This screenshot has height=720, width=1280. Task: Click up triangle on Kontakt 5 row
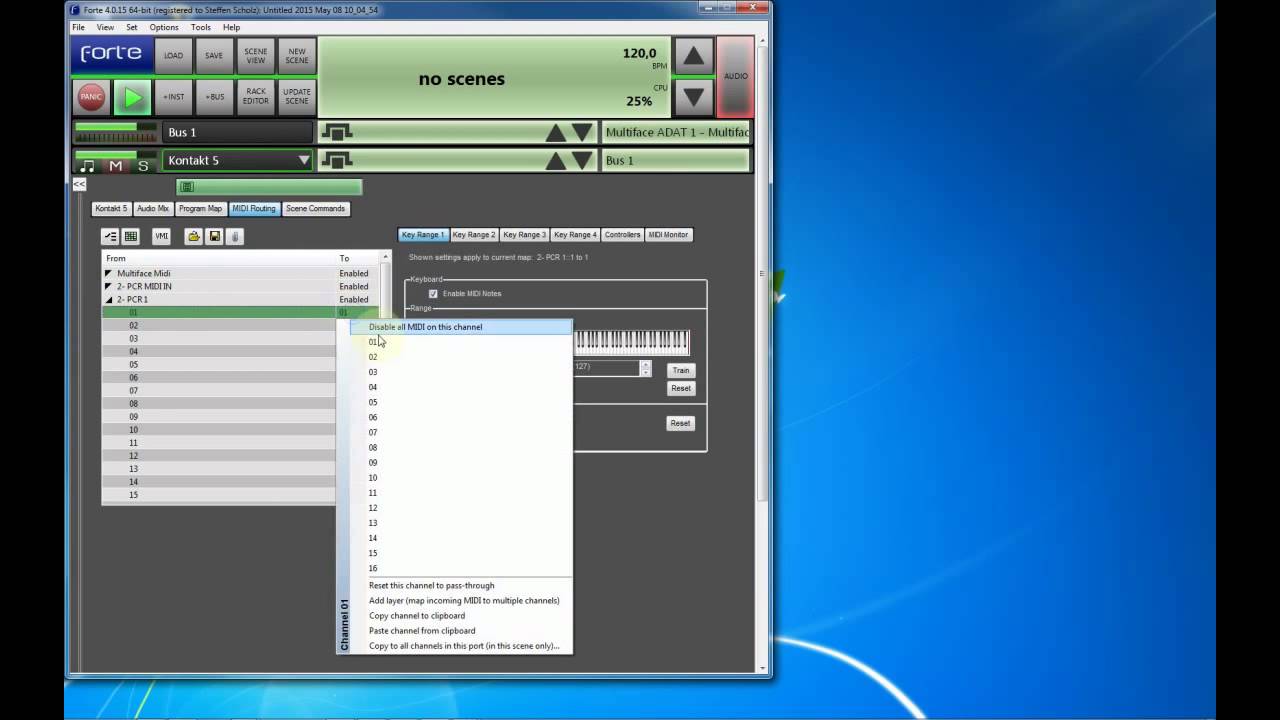coord(556,161)
